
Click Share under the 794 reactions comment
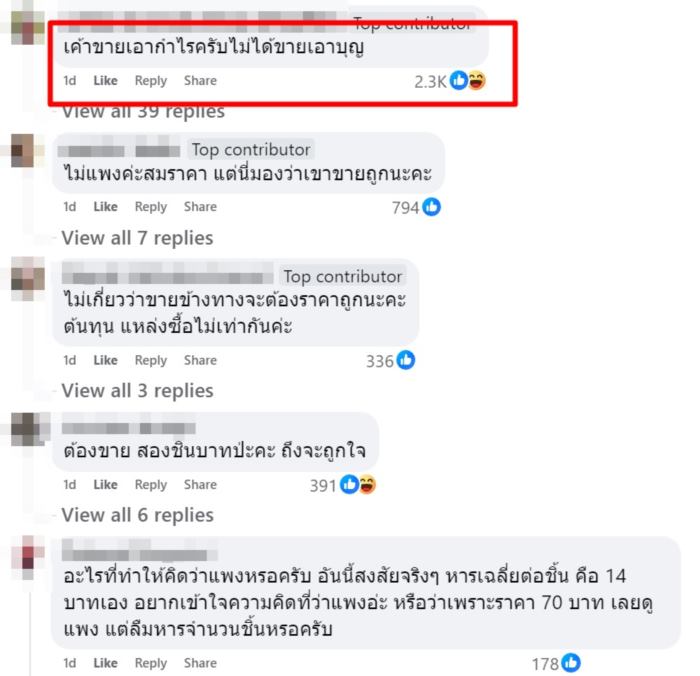[200, 207]
